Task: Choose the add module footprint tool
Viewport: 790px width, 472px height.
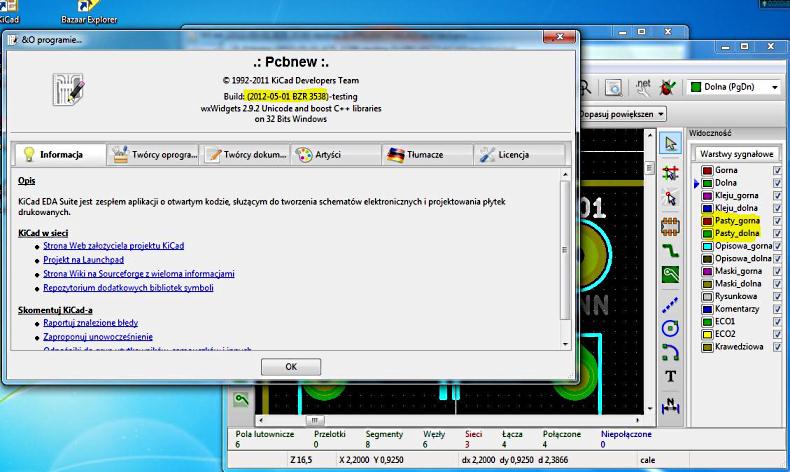Action: [x=670, y=227]
